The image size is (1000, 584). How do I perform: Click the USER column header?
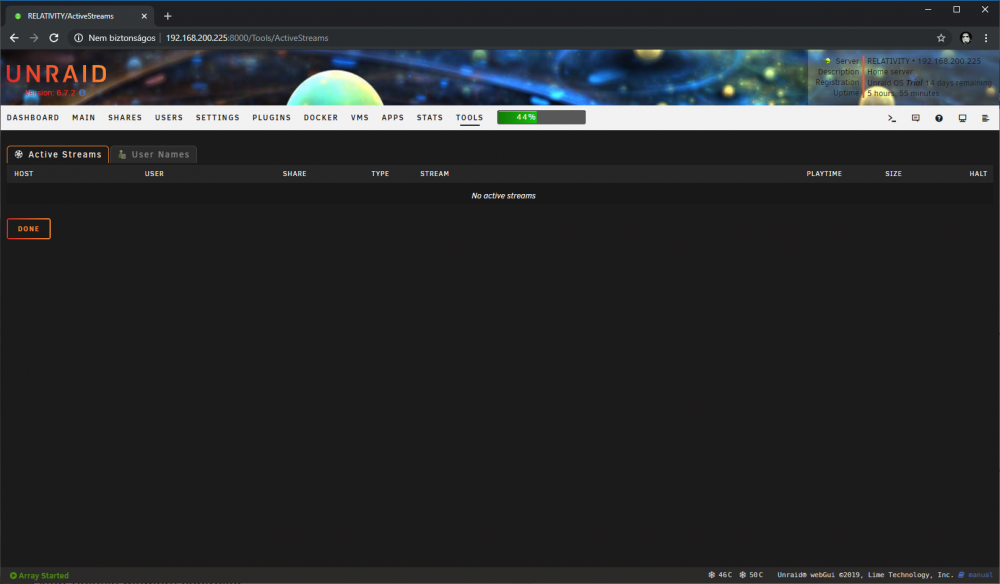154,173
